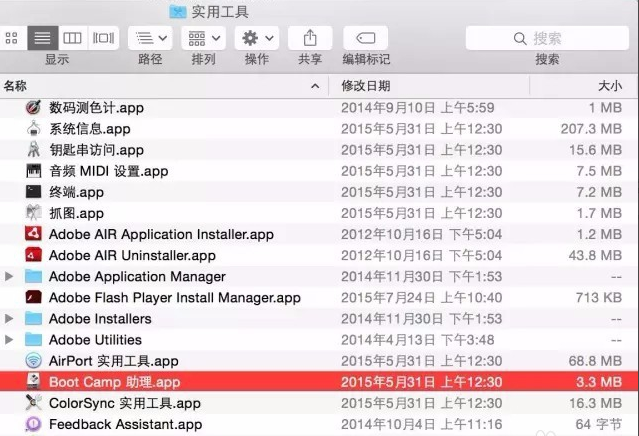Click the 钥匙串访问 keychain icon
Image resolution: width=639 pixels, height=436 pixels.
pyautogui.click(x=33, y=150)
